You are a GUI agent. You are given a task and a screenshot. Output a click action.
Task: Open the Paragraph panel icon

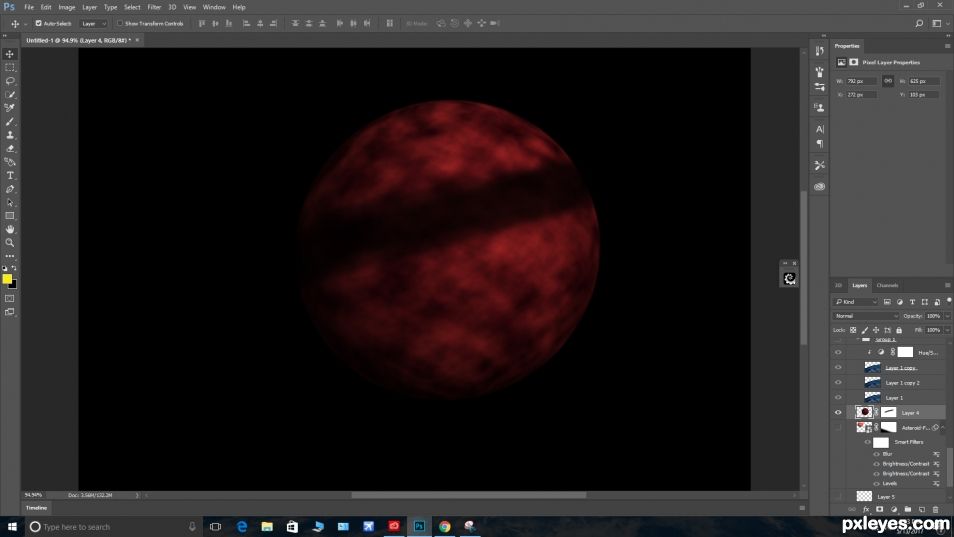pos(820,144)
